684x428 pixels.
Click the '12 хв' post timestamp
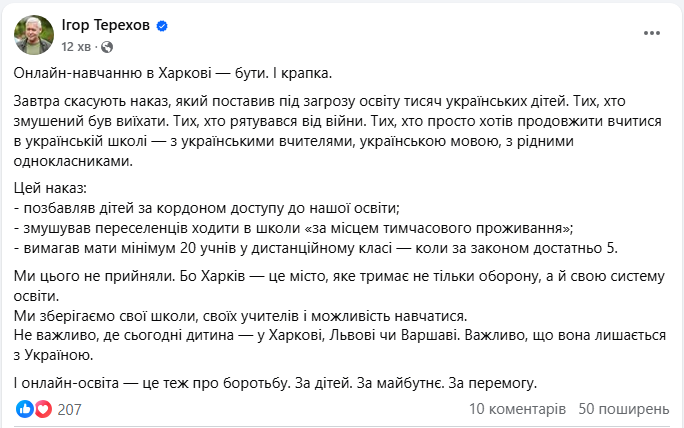tap(76, 47)
